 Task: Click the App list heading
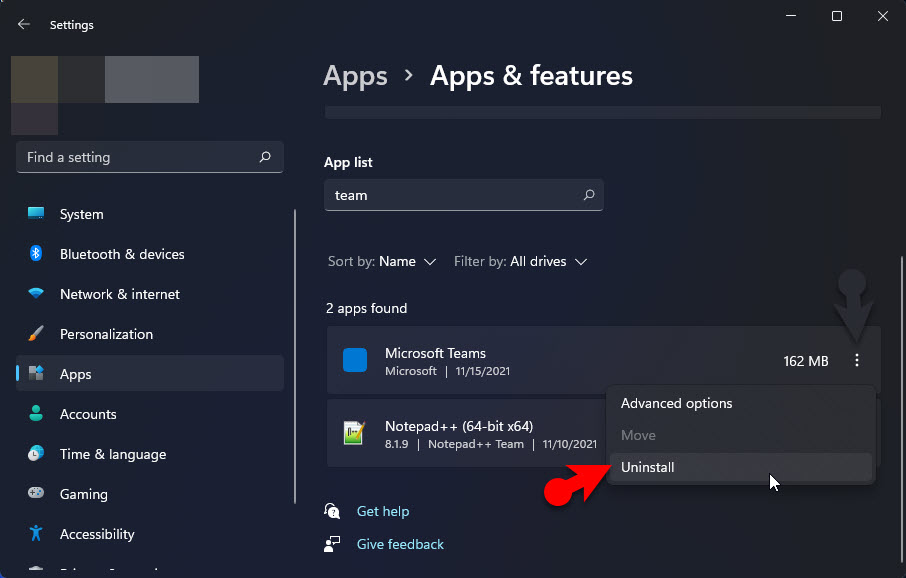point(348,162)
